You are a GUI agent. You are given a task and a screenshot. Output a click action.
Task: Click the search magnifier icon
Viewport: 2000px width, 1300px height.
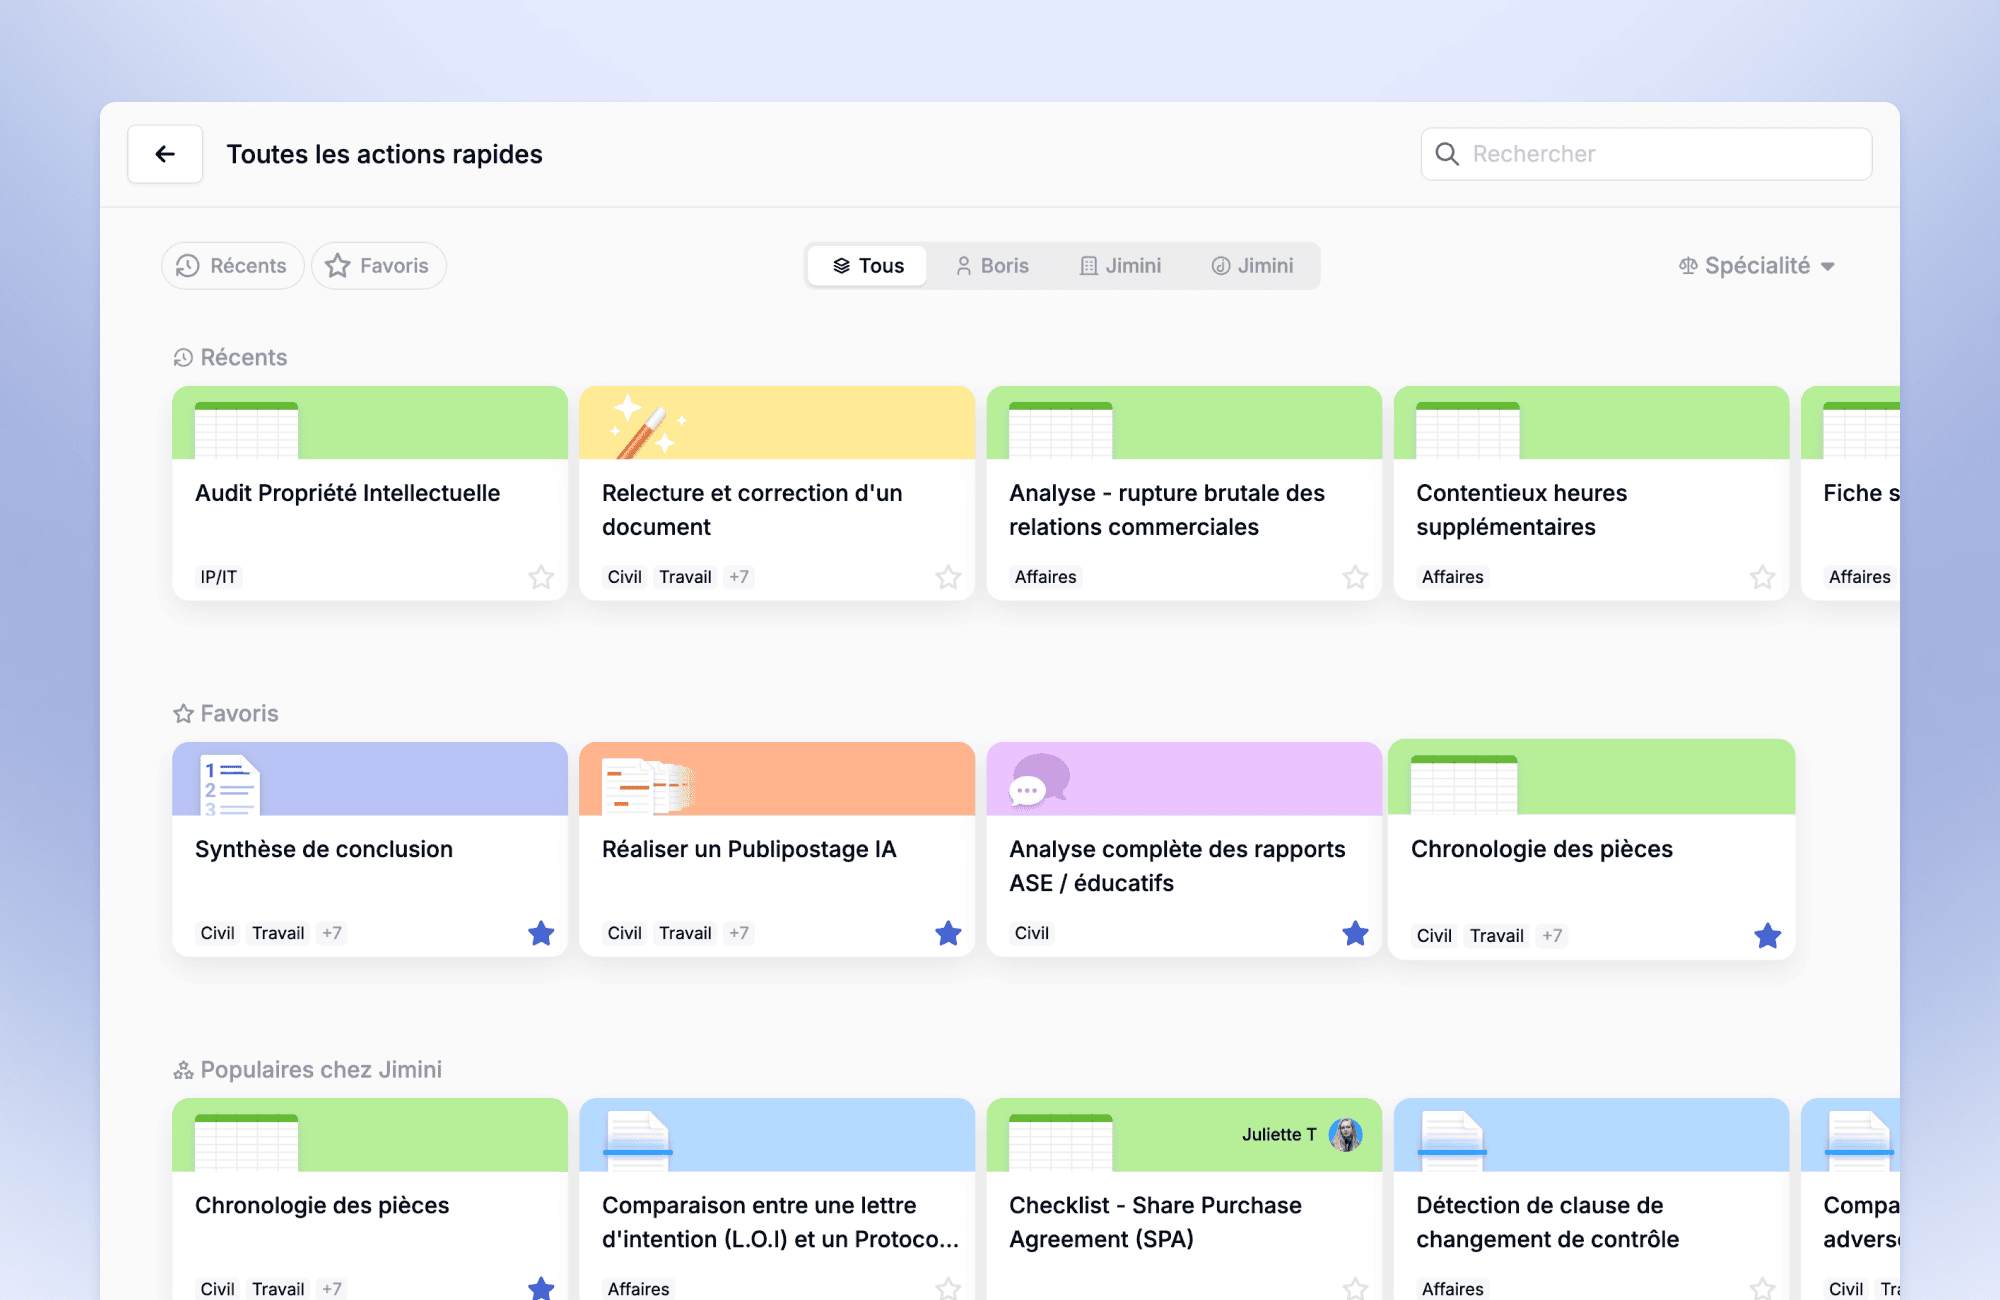tap(1447, 154)
